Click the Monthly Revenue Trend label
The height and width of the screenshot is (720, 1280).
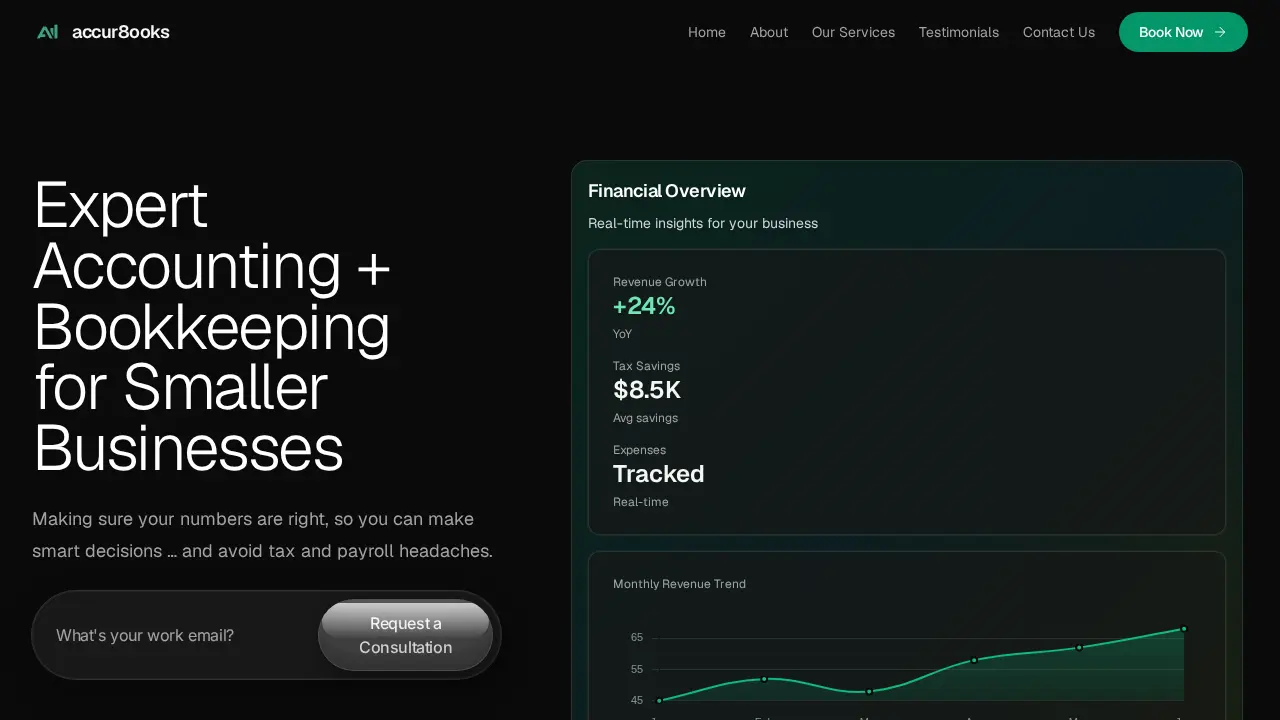(x=679, y=584)
